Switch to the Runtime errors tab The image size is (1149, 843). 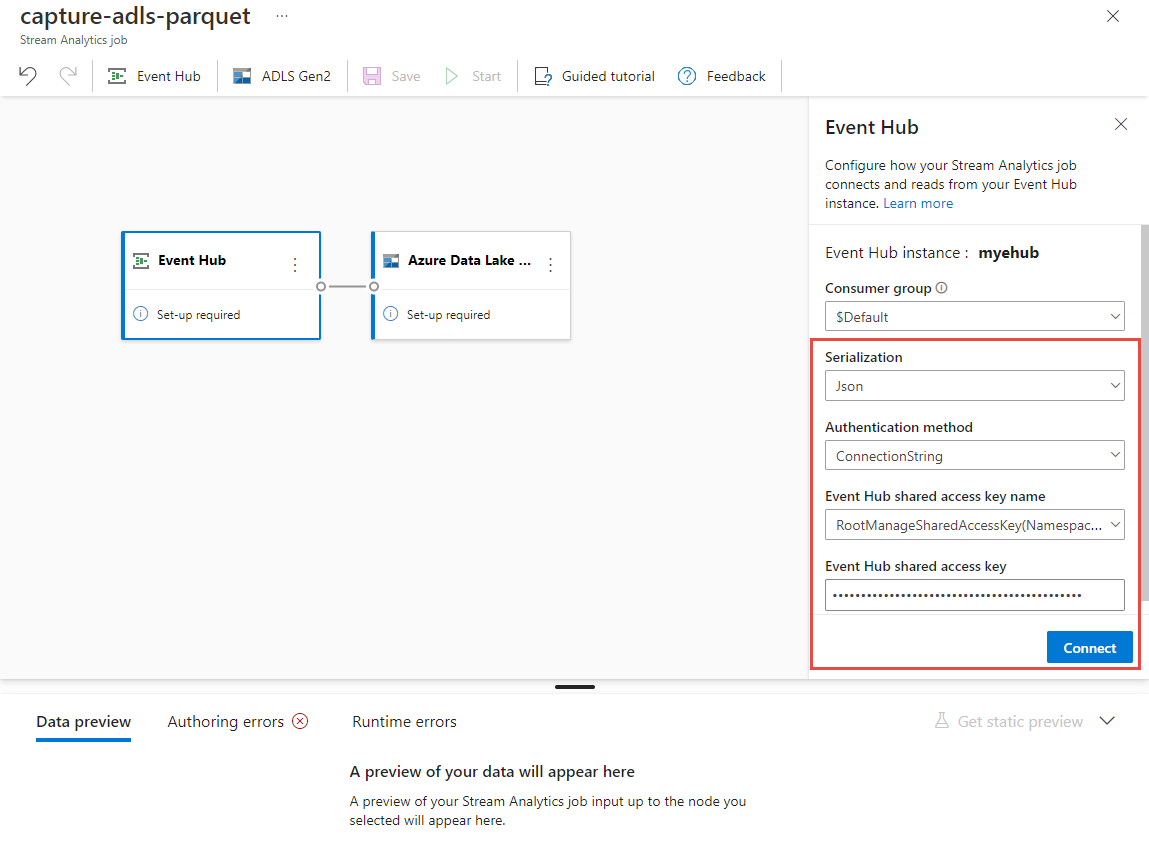(x=404, y=721)
